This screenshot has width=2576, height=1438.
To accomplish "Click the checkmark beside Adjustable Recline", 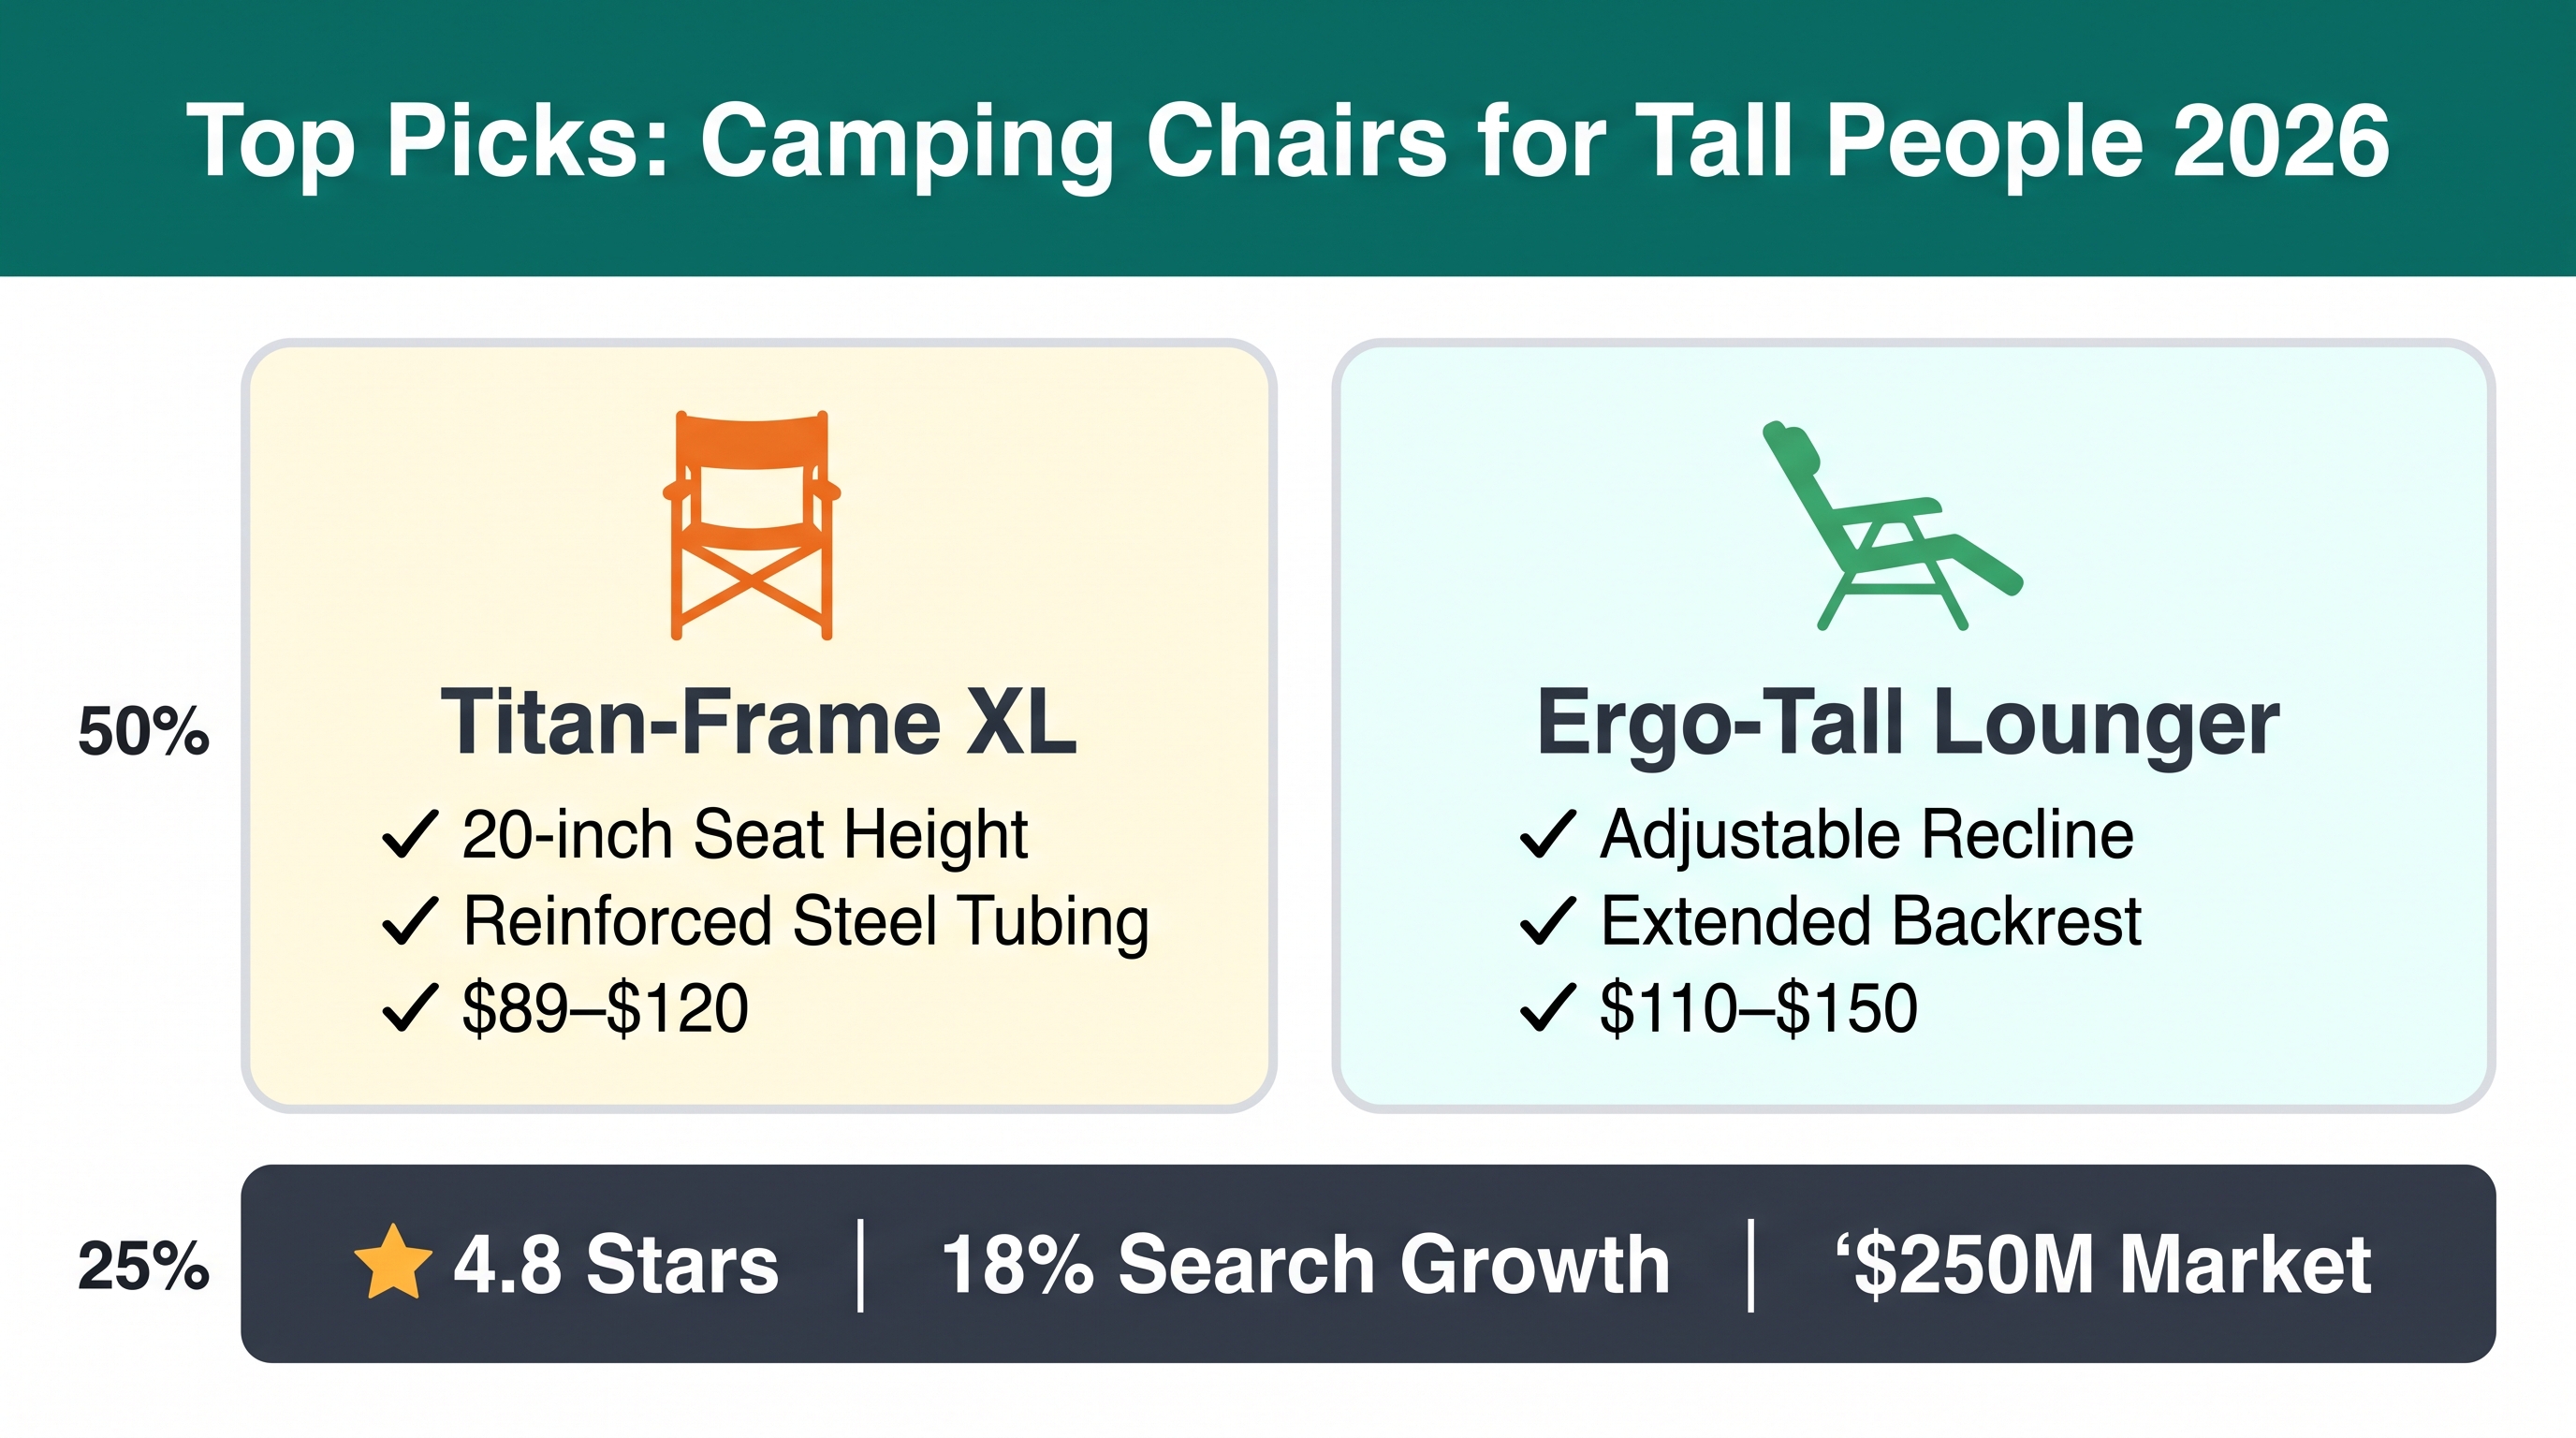I will (x=1548, y=835).
